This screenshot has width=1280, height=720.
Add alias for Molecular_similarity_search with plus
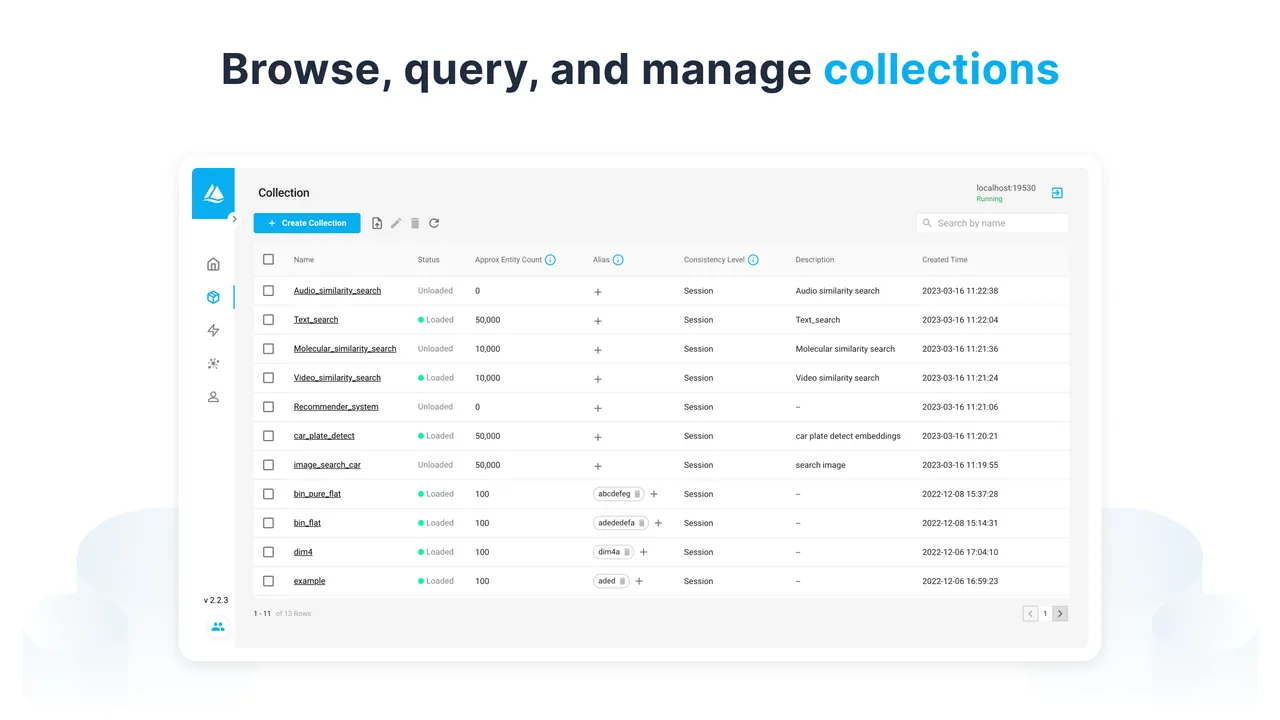(598, 350)
